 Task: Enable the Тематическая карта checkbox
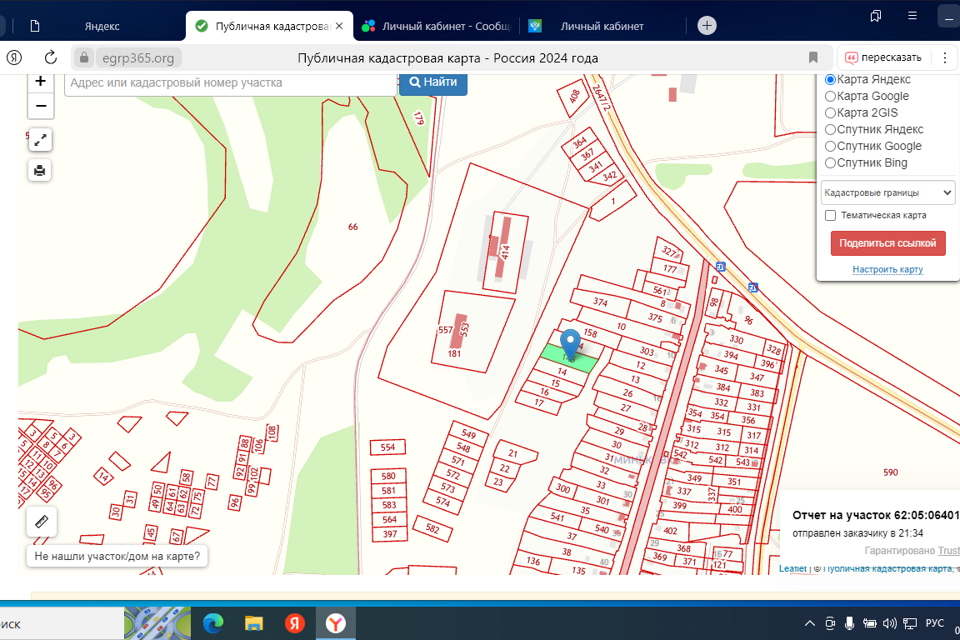tap(830, 215)
